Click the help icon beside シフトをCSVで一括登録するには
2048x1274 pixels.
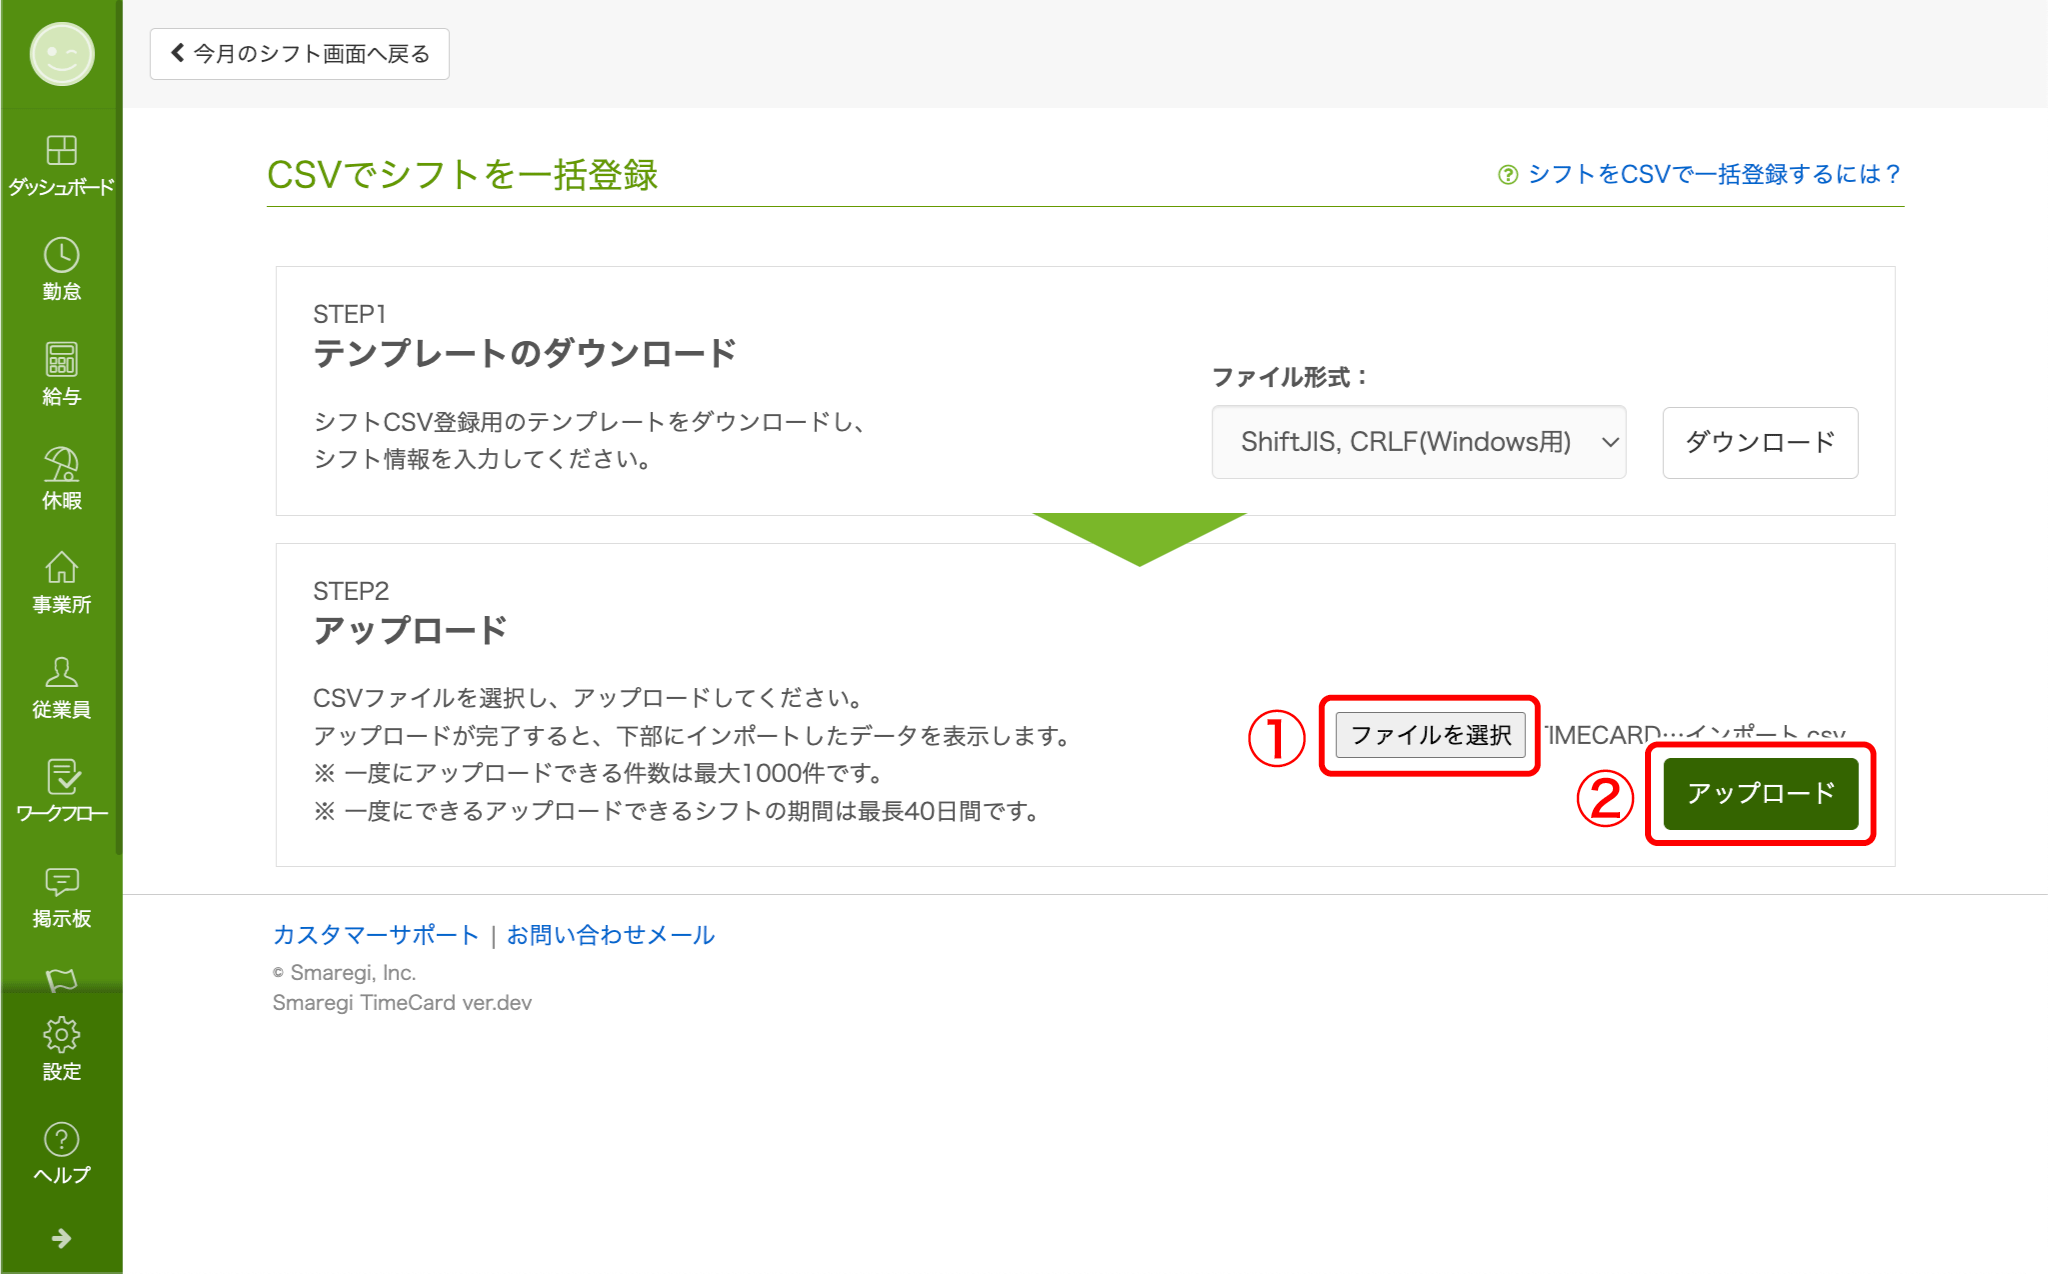tap(1508, 175)
